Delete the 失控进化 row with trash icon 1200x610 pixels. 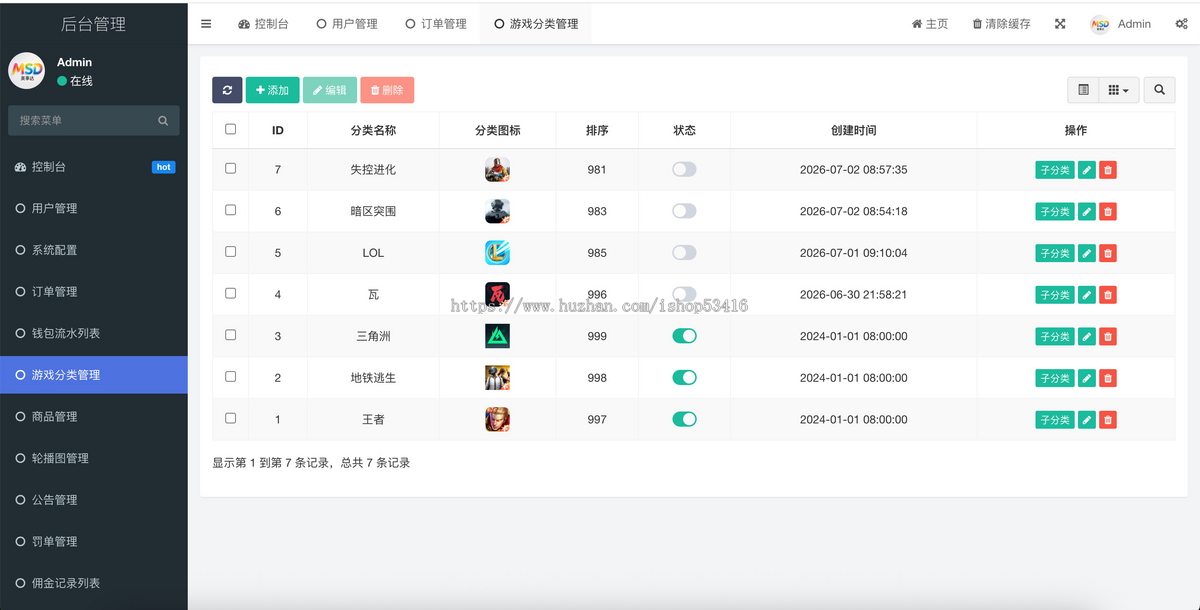[x=1107, y=170]
